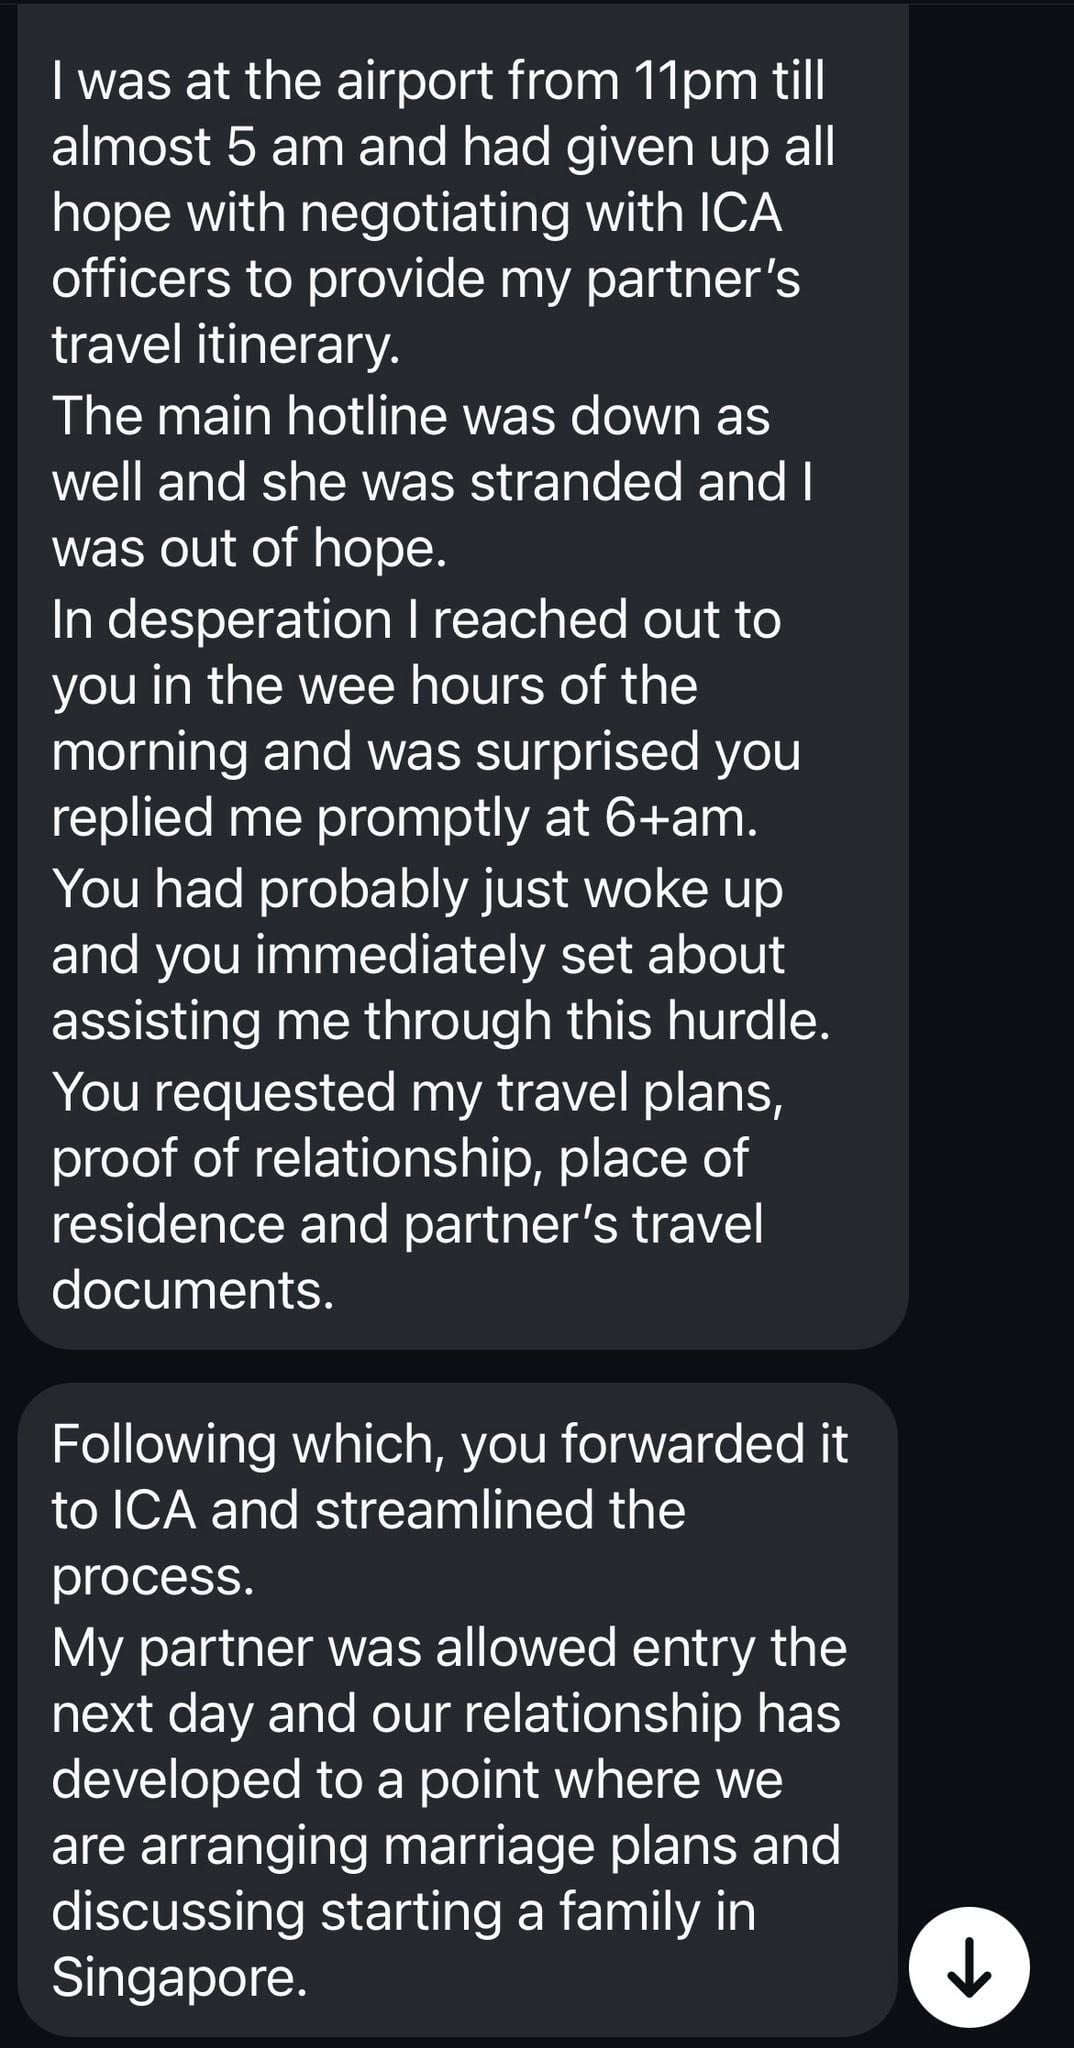Image resolution: width=1074 pixels, height=2048 pixels.
Task: Click the word 'documents.' ending the first message
Action: click(x=192, y=1289)
